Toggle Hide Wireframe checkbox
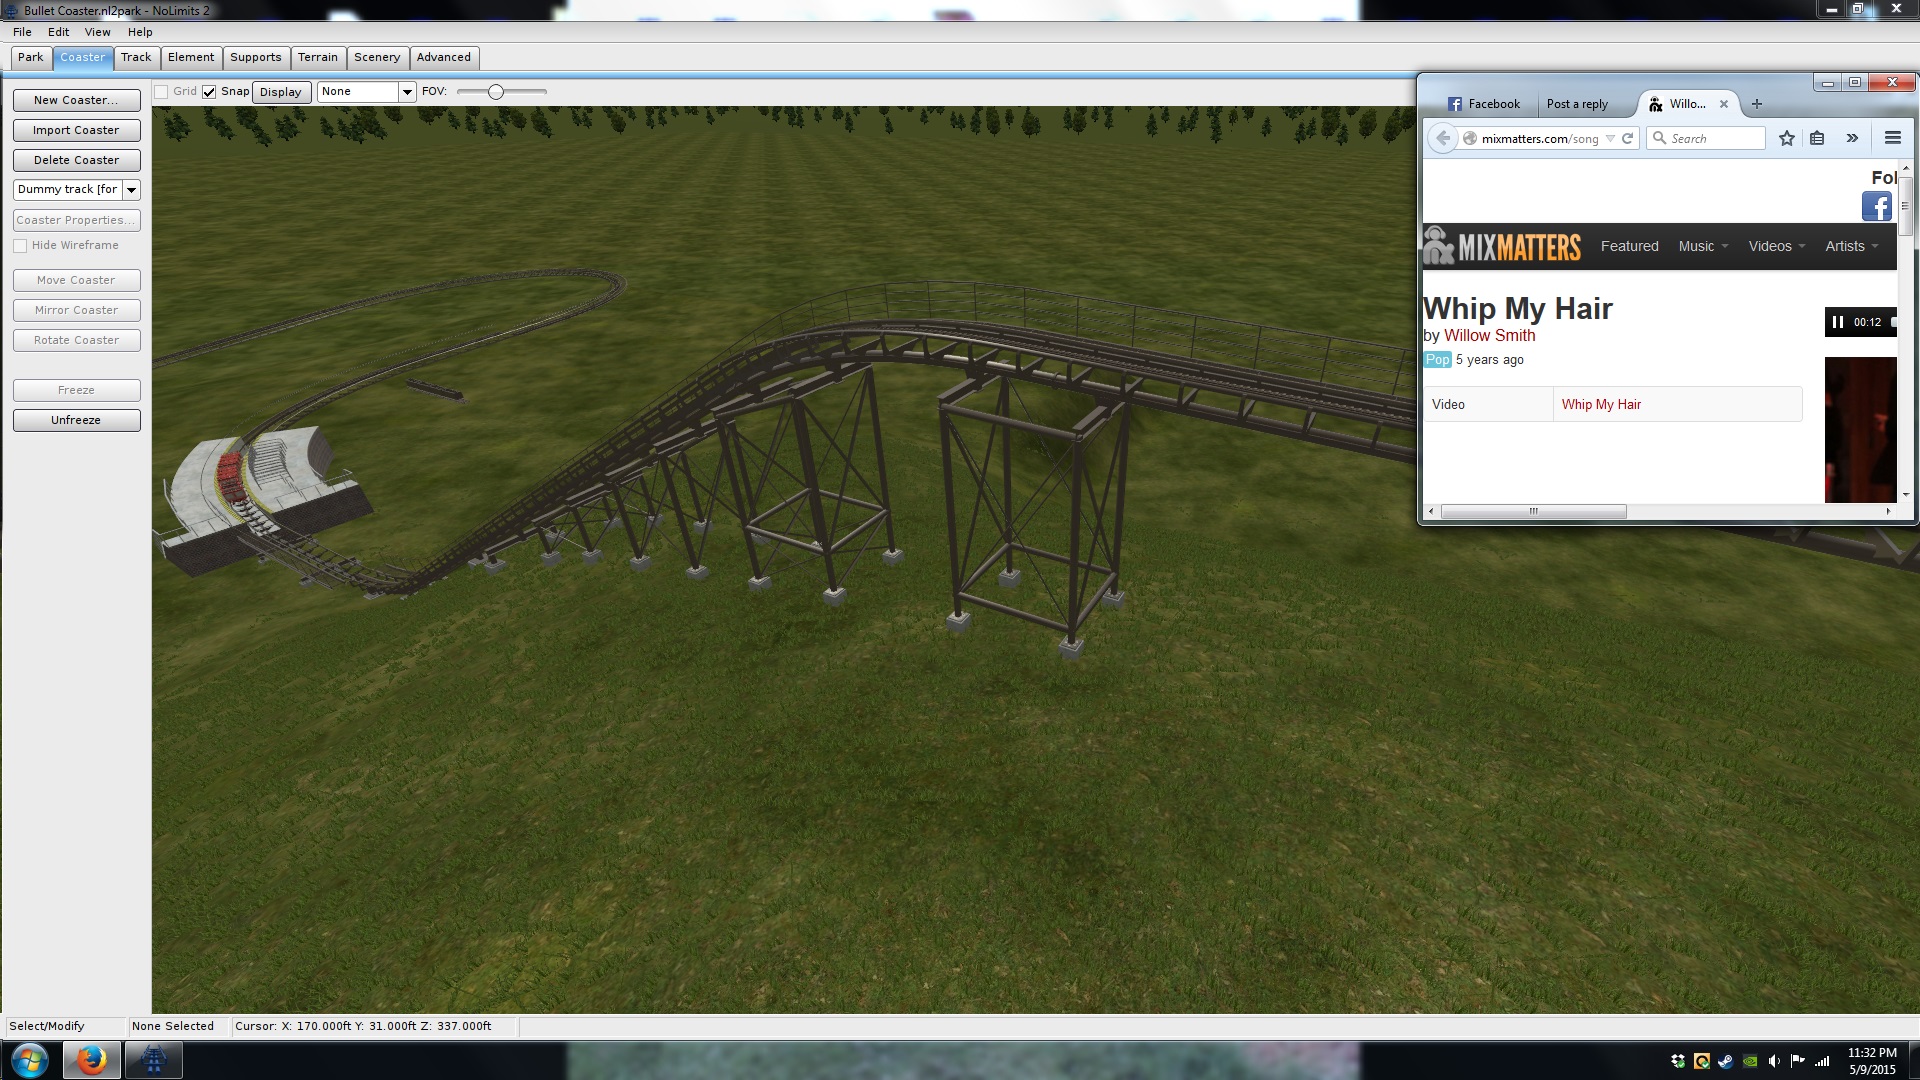The width and height of the screenshot is (1920, 1080). (20, 246)
